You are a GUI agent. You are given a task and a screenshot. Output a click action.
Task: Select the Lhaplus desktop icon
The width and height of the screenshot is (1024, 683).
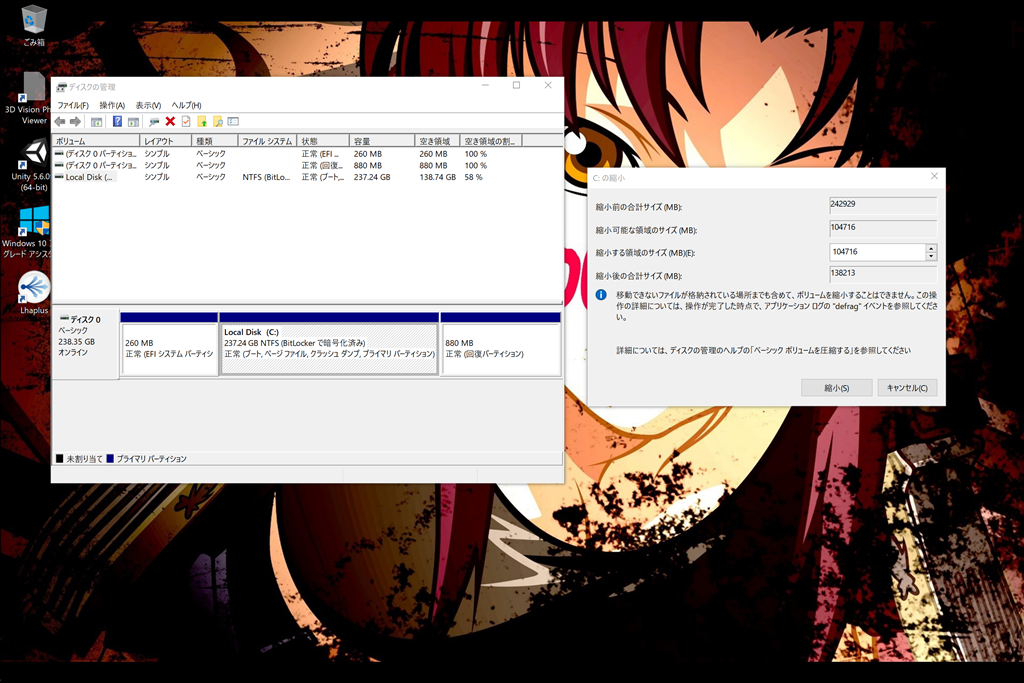[x=34, y=293]
